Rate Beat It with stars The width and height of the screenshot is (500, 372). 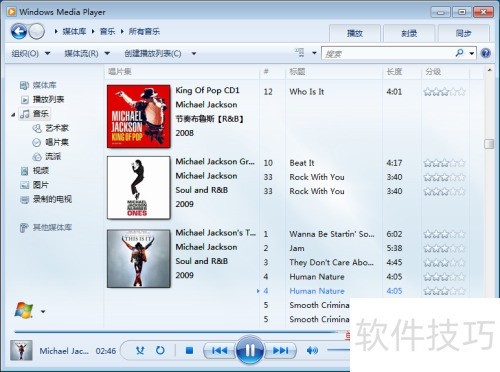click(444, 163)
